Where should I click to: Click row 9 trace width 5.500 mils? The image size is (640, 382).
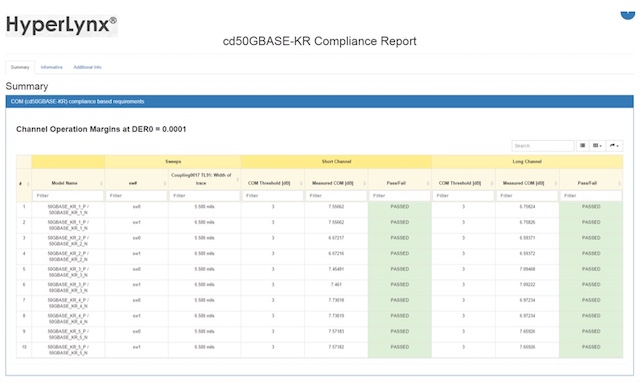click(x=204, y=331)
